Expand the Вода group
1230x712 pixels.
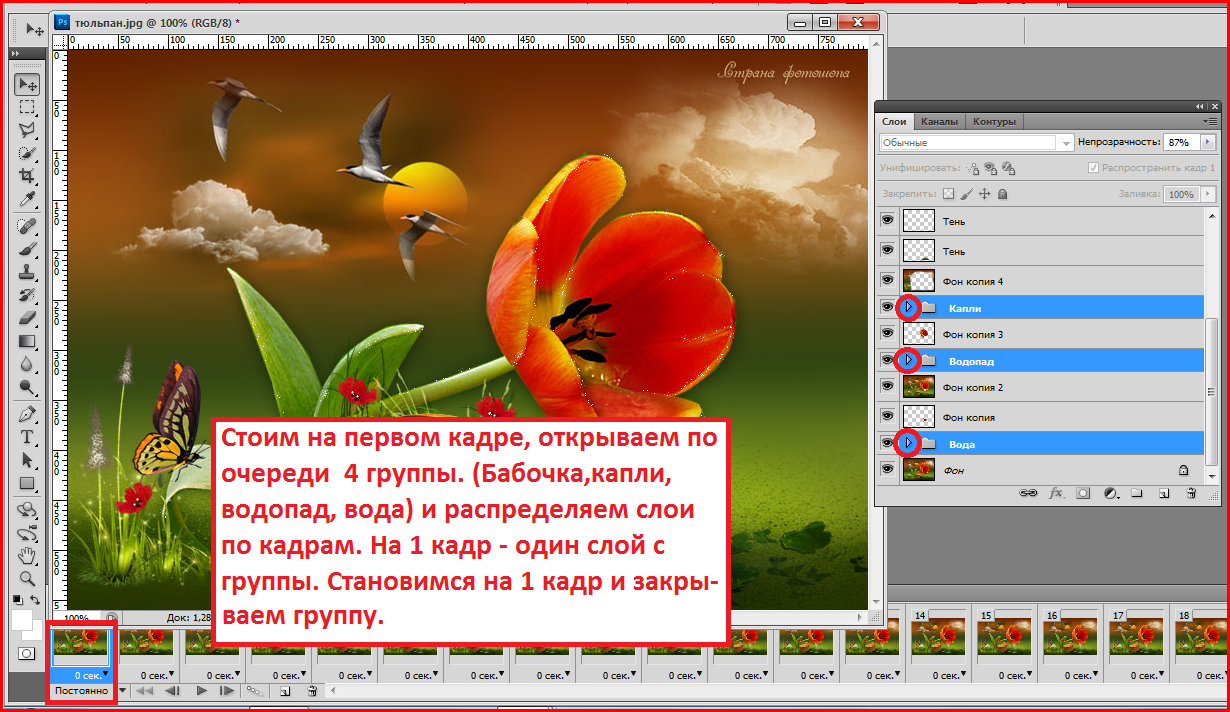(x=908, y=442)
